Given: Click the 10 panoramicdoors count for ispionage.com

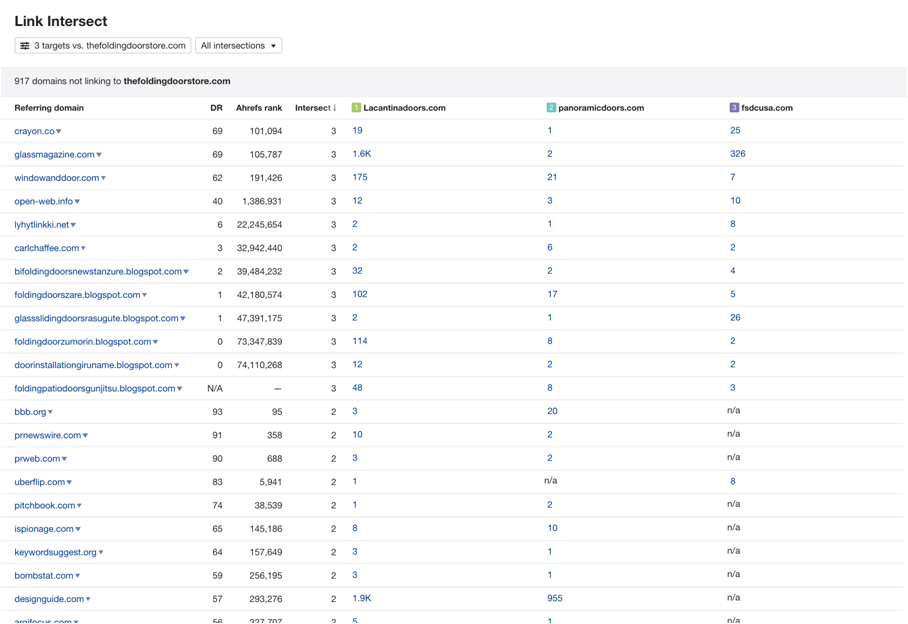Looking at the screenshot, I should pyautogui.click(x=552, y=528).
